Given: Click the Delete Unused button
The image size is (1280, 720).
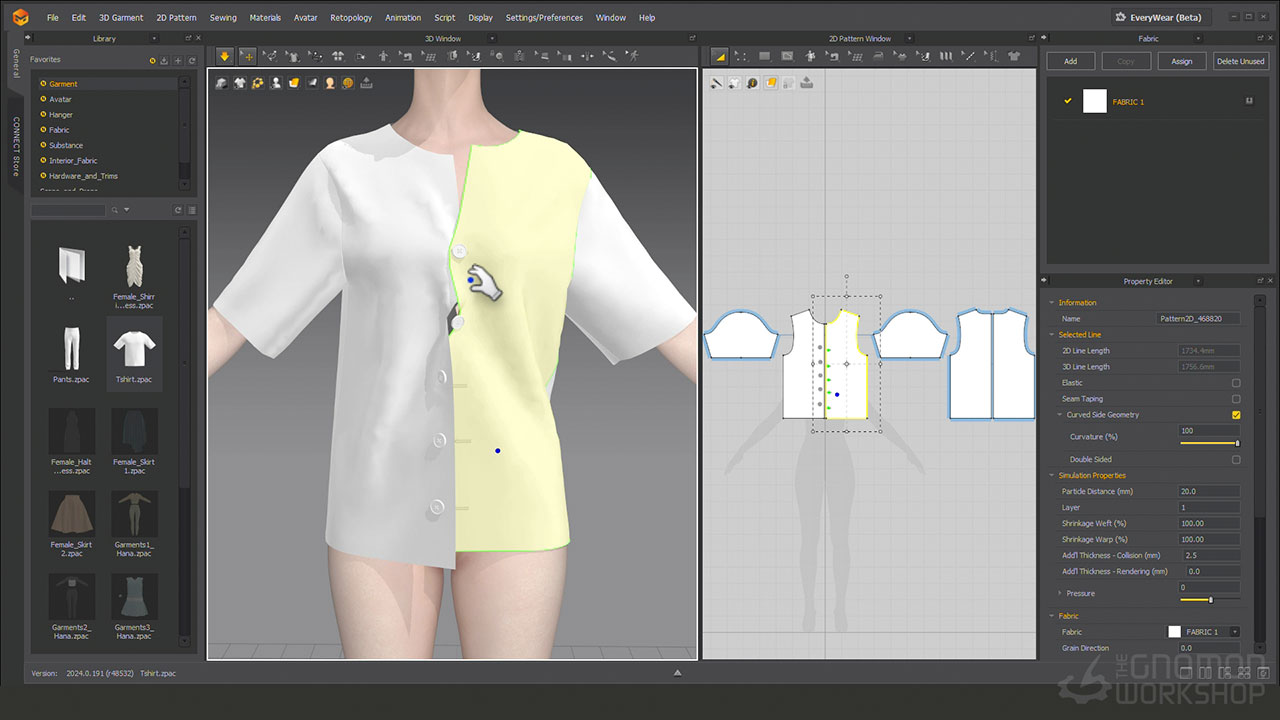Looking at the screenshot, I should [1240, 61].
